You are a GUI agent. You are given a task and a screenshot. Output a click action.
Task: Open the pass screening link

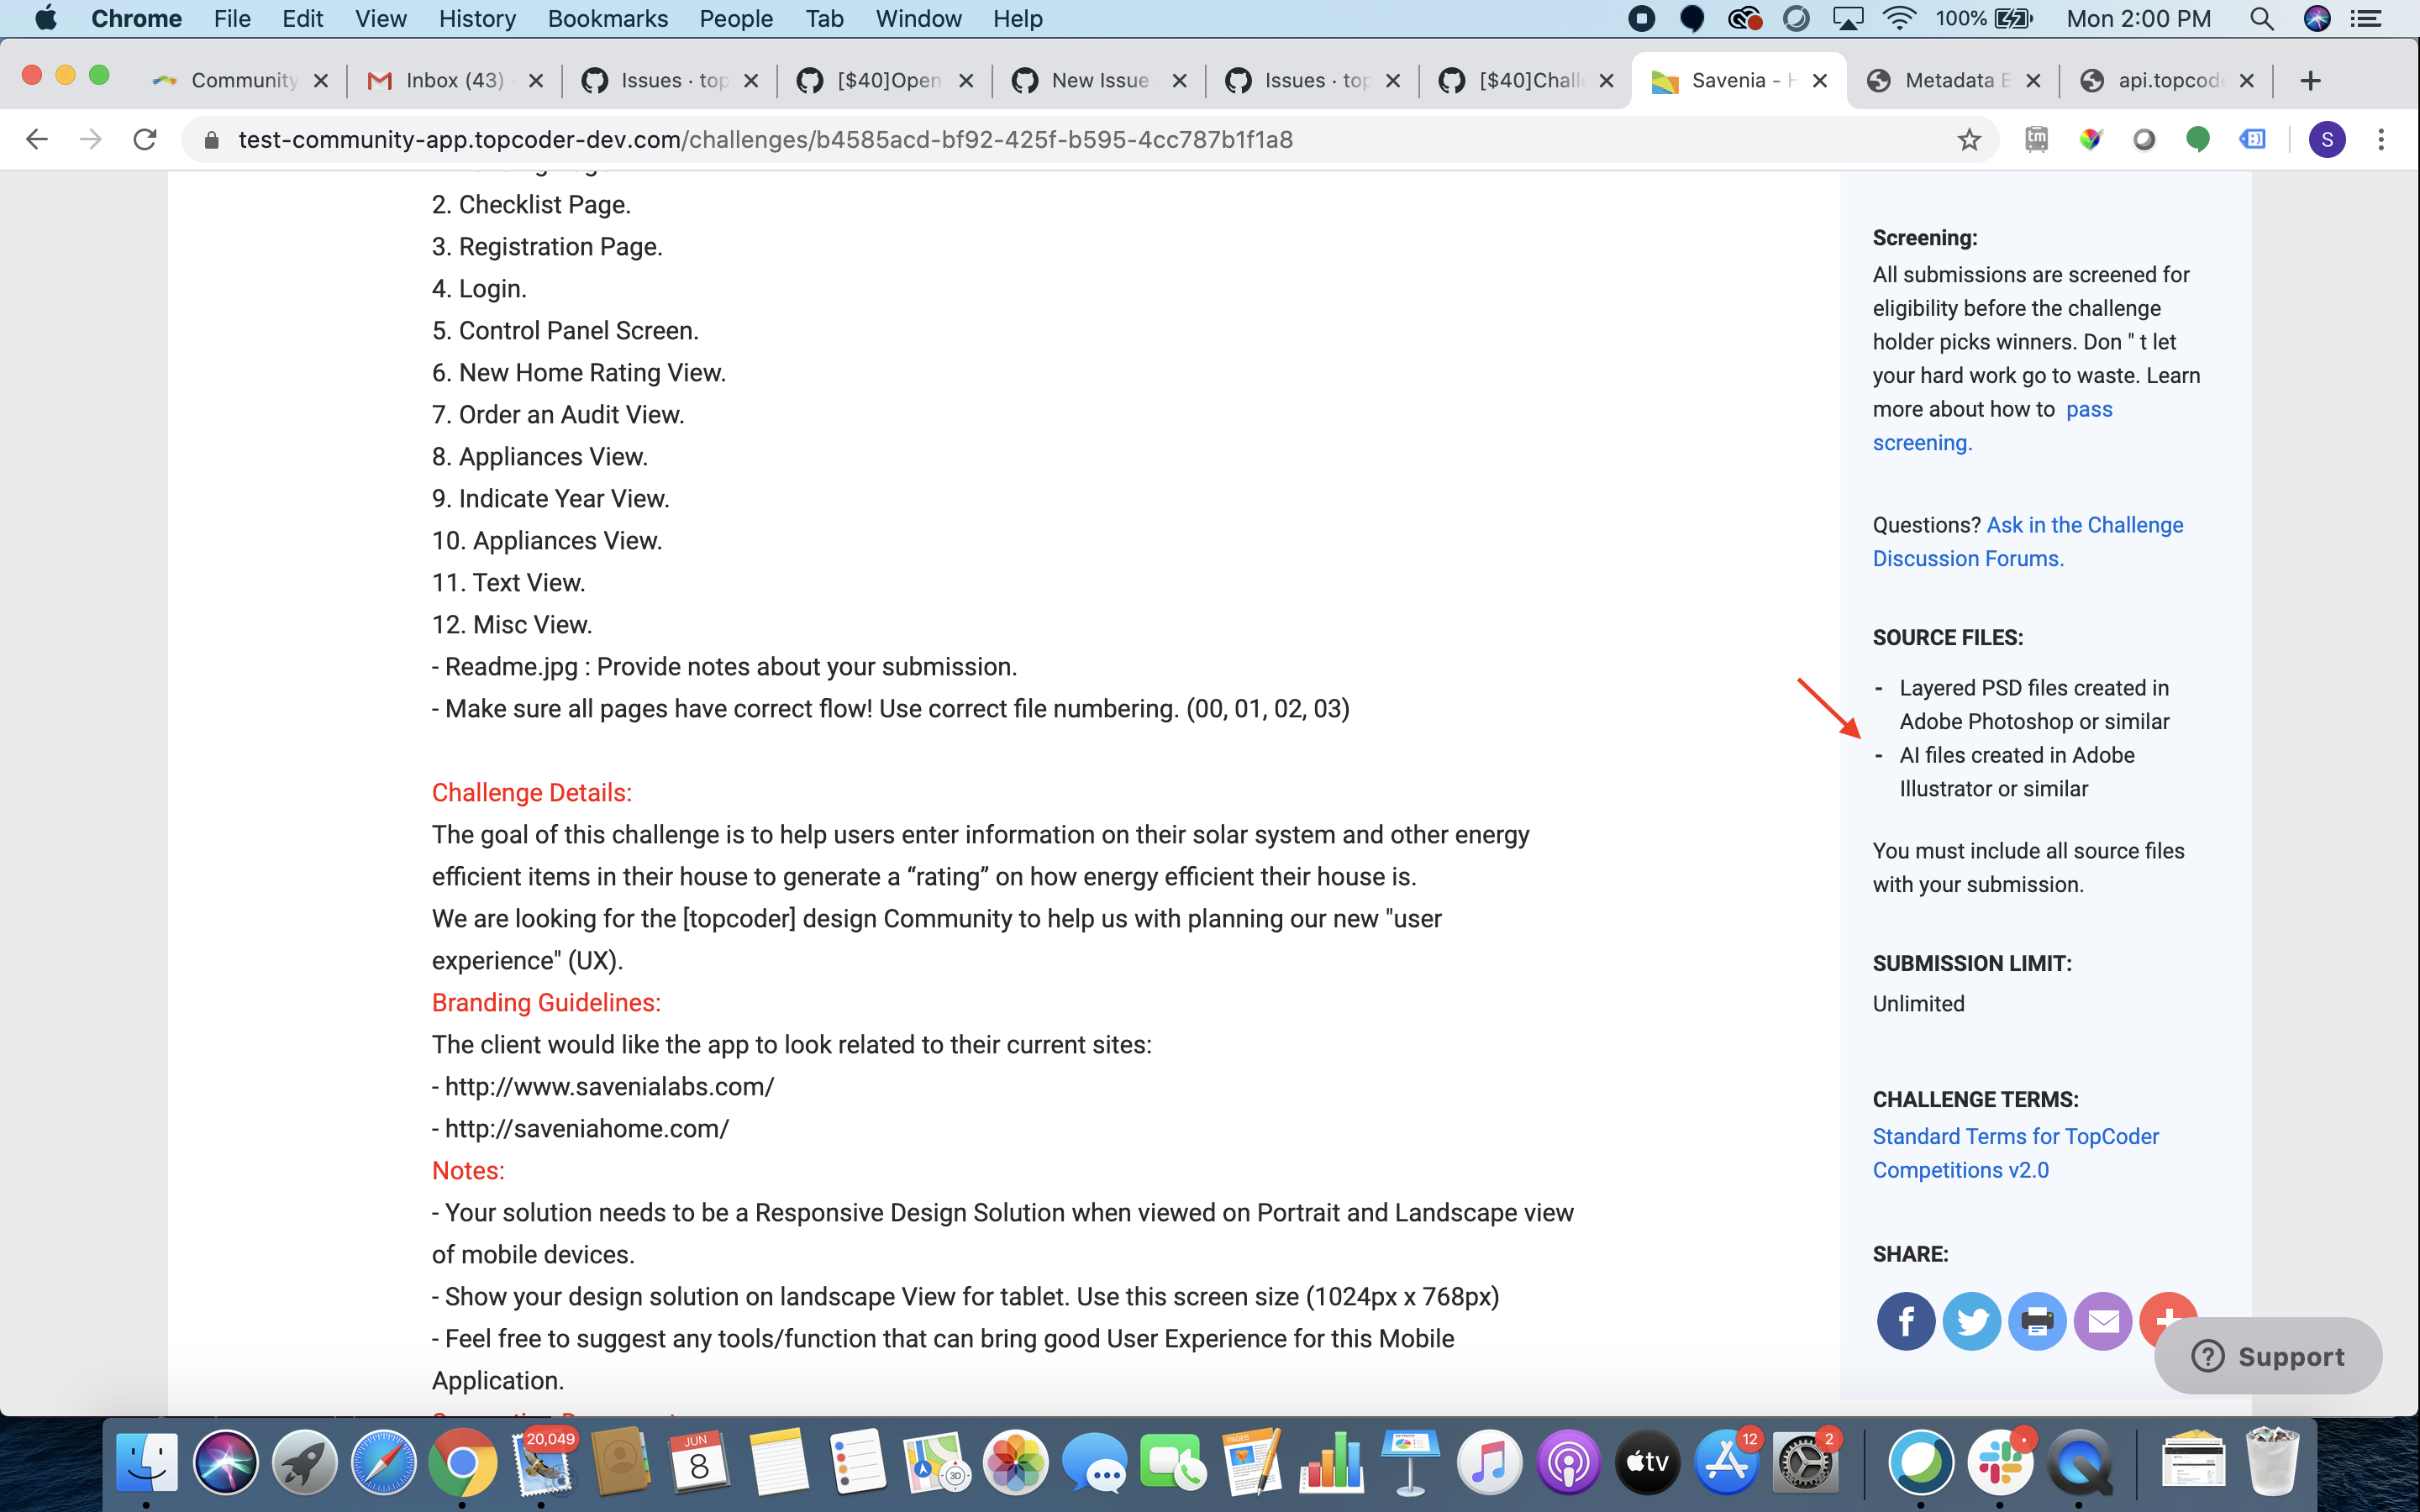(2089, 409)
